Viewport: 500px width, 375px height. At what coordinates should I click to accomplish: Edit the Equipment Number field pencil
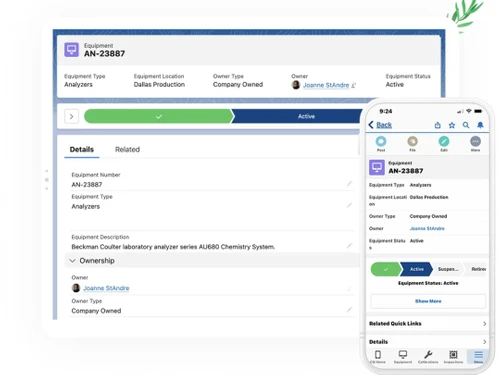[349, 183]
